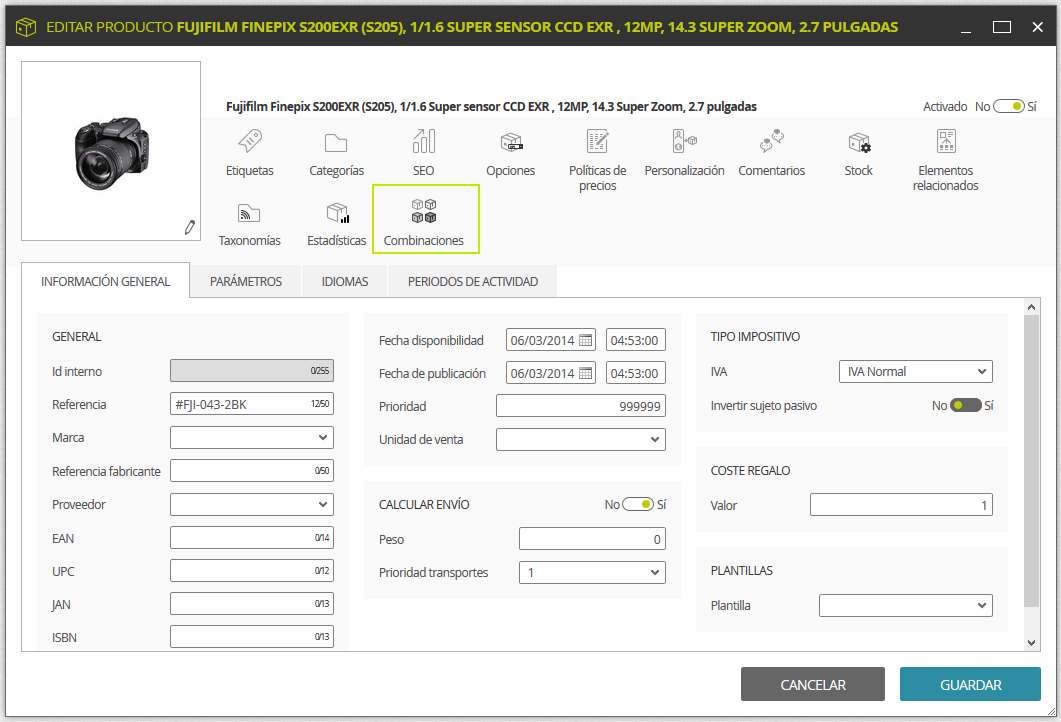Open the Combinaciones boxes icon

point(424,211)
